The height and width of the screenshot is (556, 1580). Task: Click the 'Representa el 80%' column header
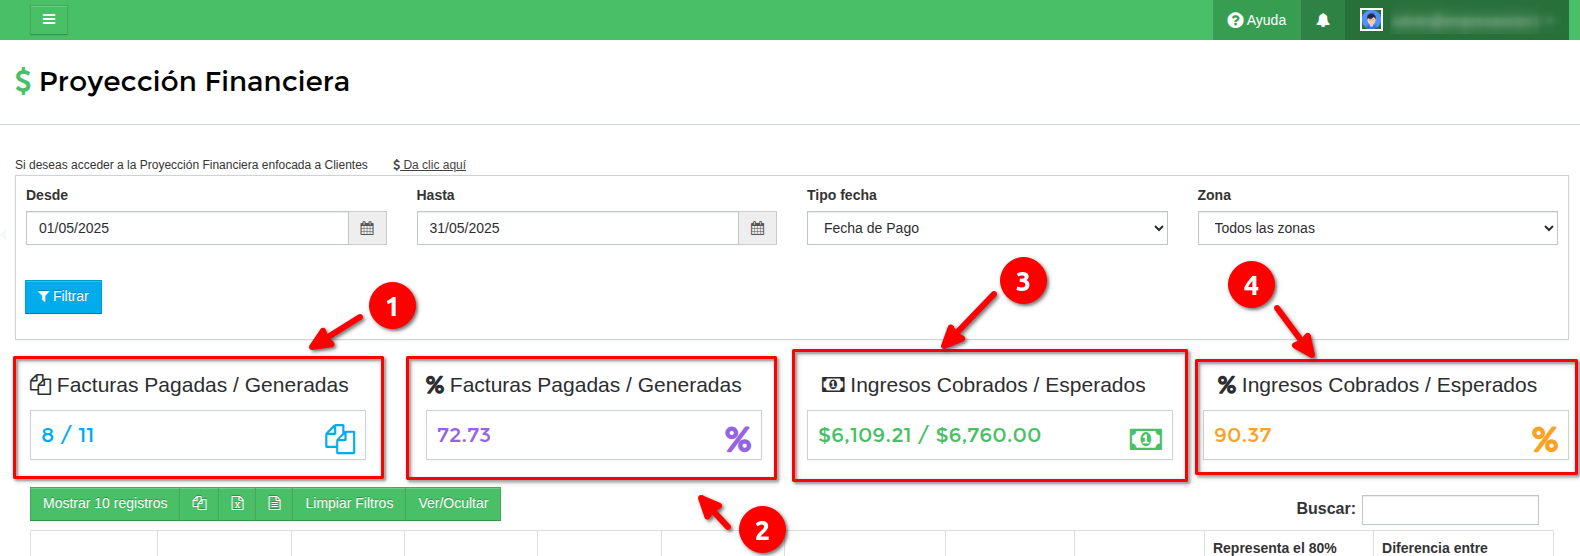(1275, 548)
